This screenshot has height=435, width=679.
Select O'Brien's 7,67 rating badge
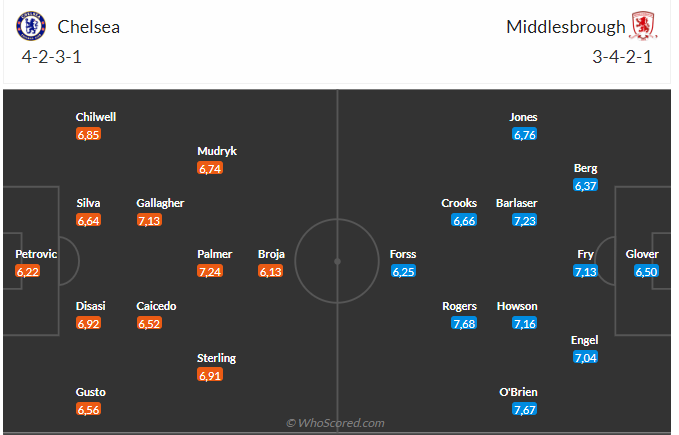point(524,409)
